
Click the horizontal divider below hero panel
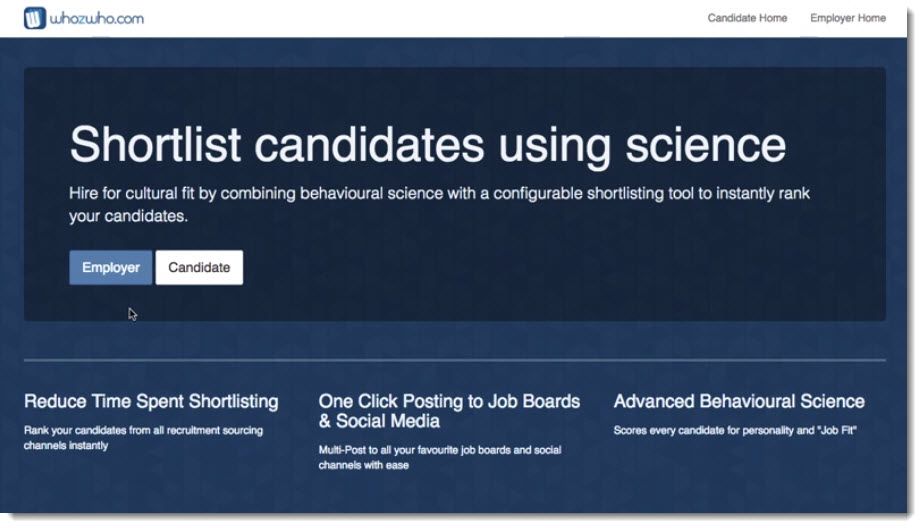(455, 360)
